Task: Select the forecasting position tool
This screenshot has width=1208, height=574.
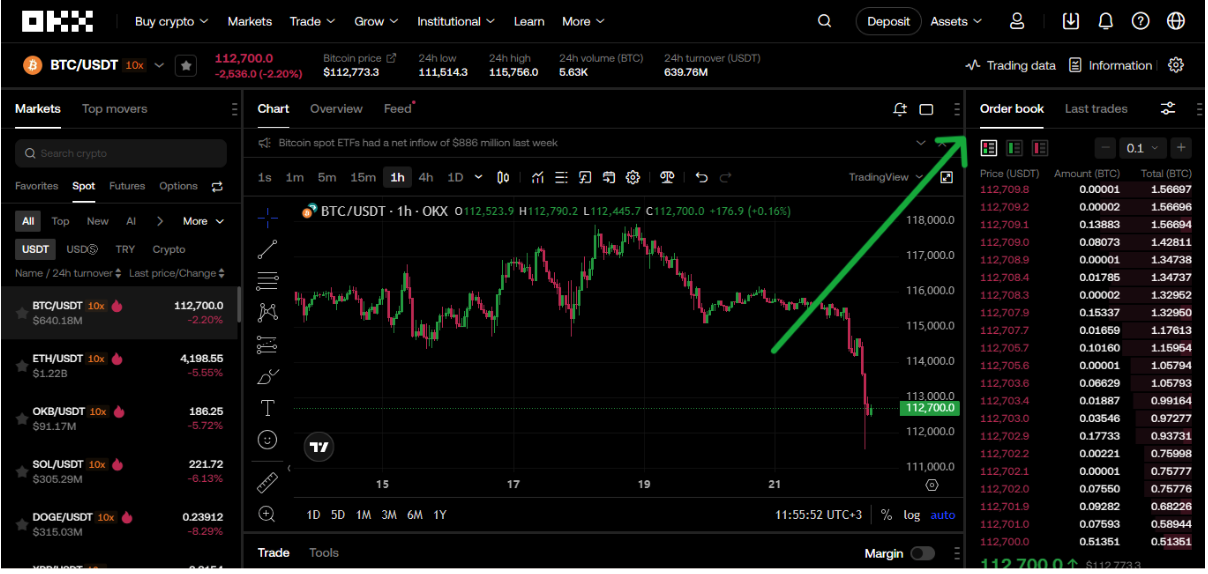Action: click(x=267, y=344)
